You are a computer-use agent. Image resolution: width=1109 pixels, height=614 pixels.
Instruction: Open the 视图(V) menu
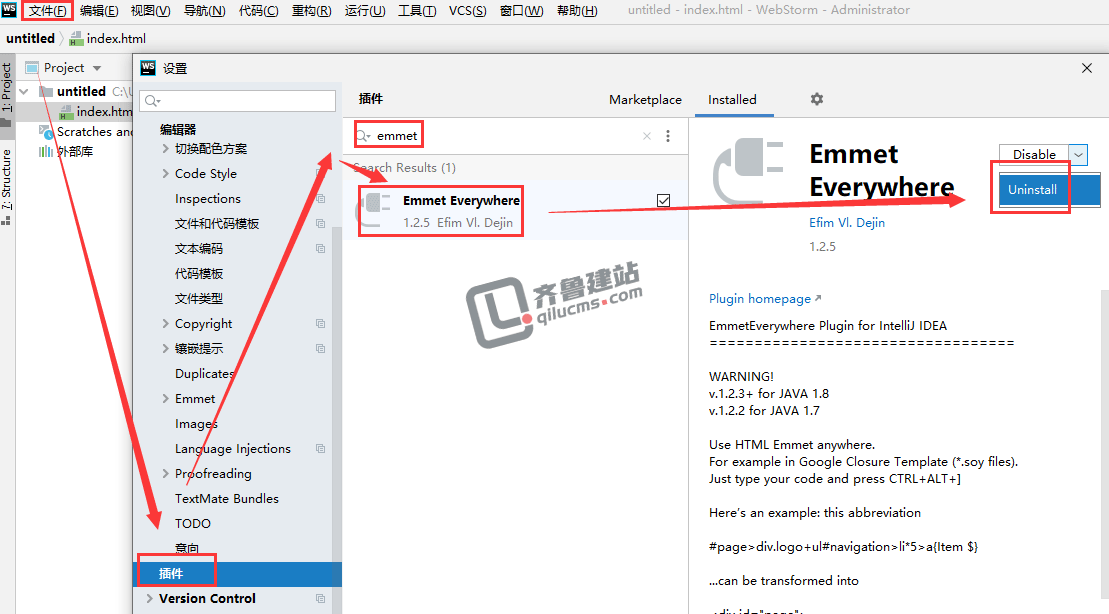coord(151,11)
